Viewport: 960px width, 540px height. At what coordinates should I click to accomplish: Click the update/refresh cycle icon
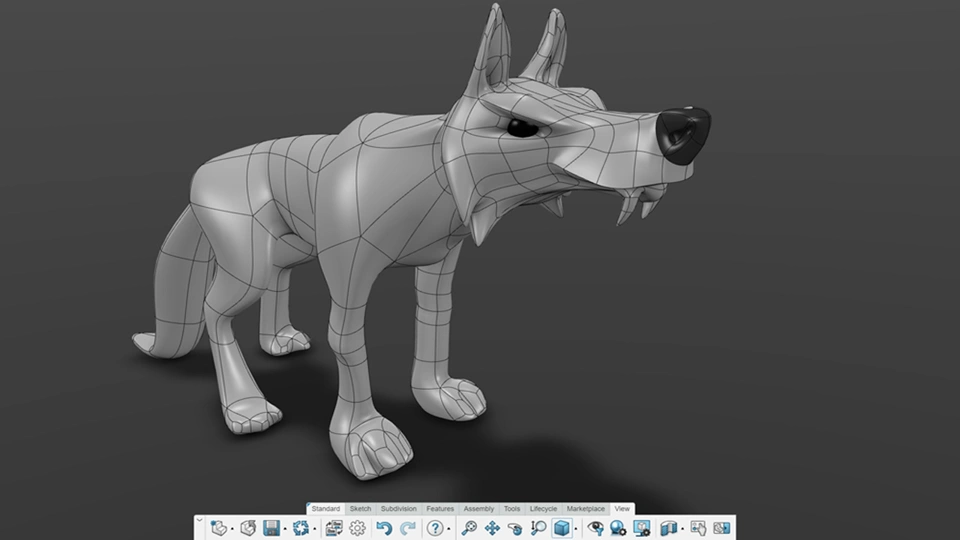(301, 528)
